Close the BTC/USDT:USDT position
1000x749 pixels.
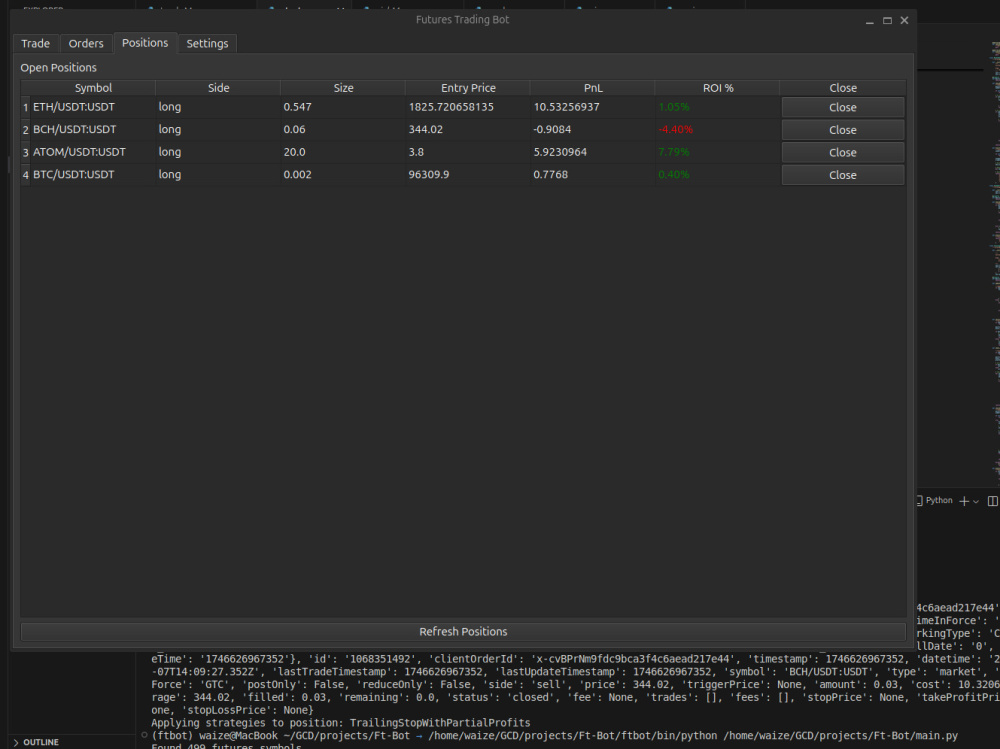point(842,175)
